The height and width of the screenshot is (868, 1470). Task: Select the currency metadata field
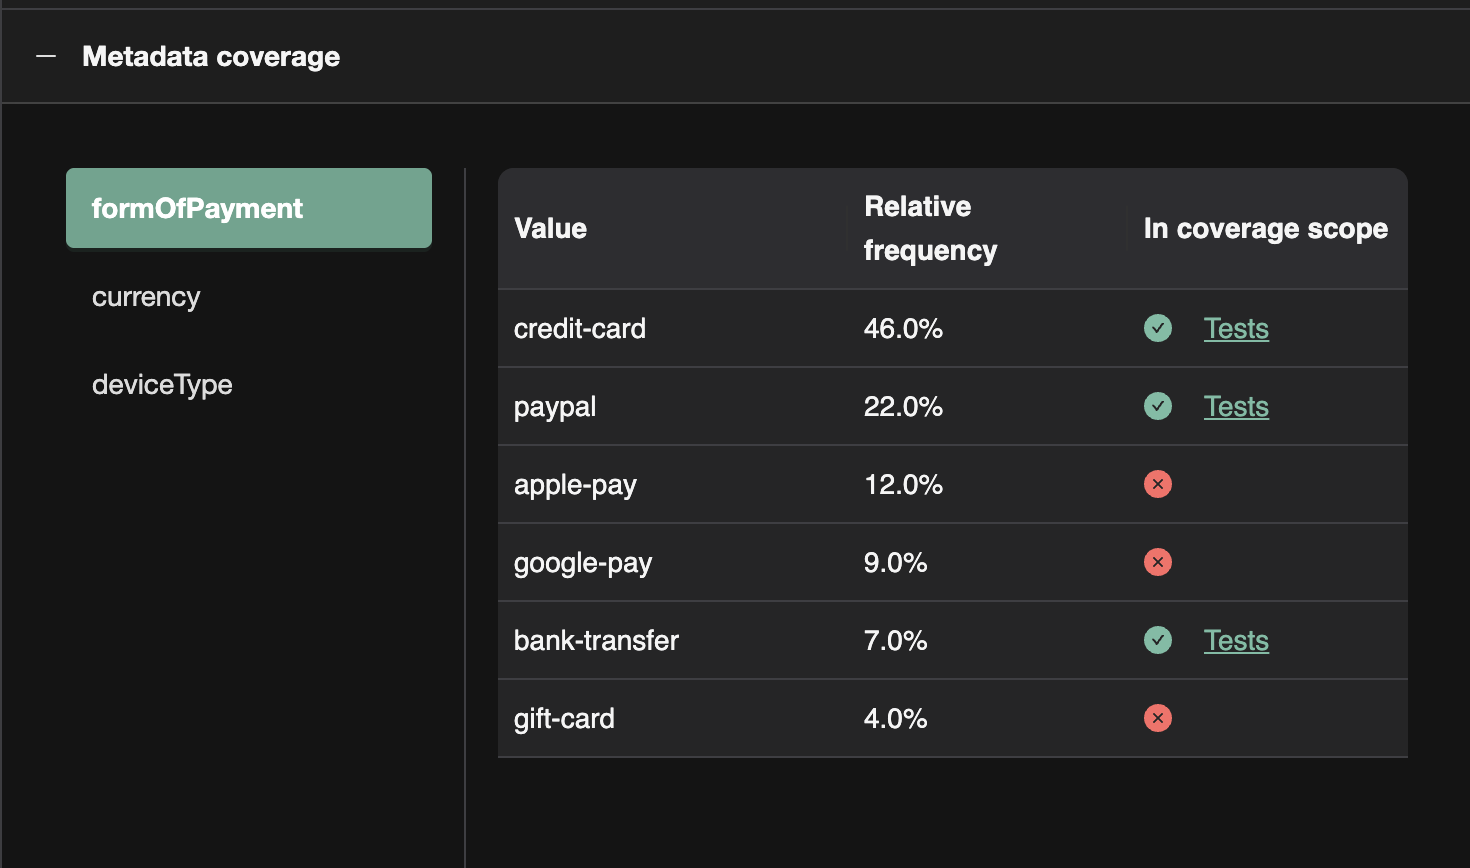[x=146, y=296]
